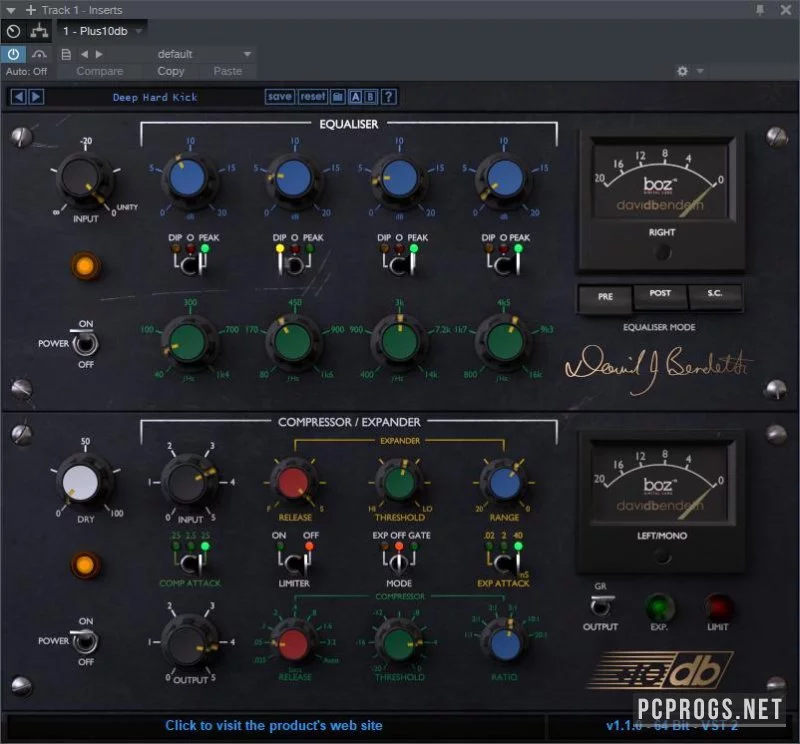
Task: Open the Deep Hard Kick preset name field
Action: [155, 97]
